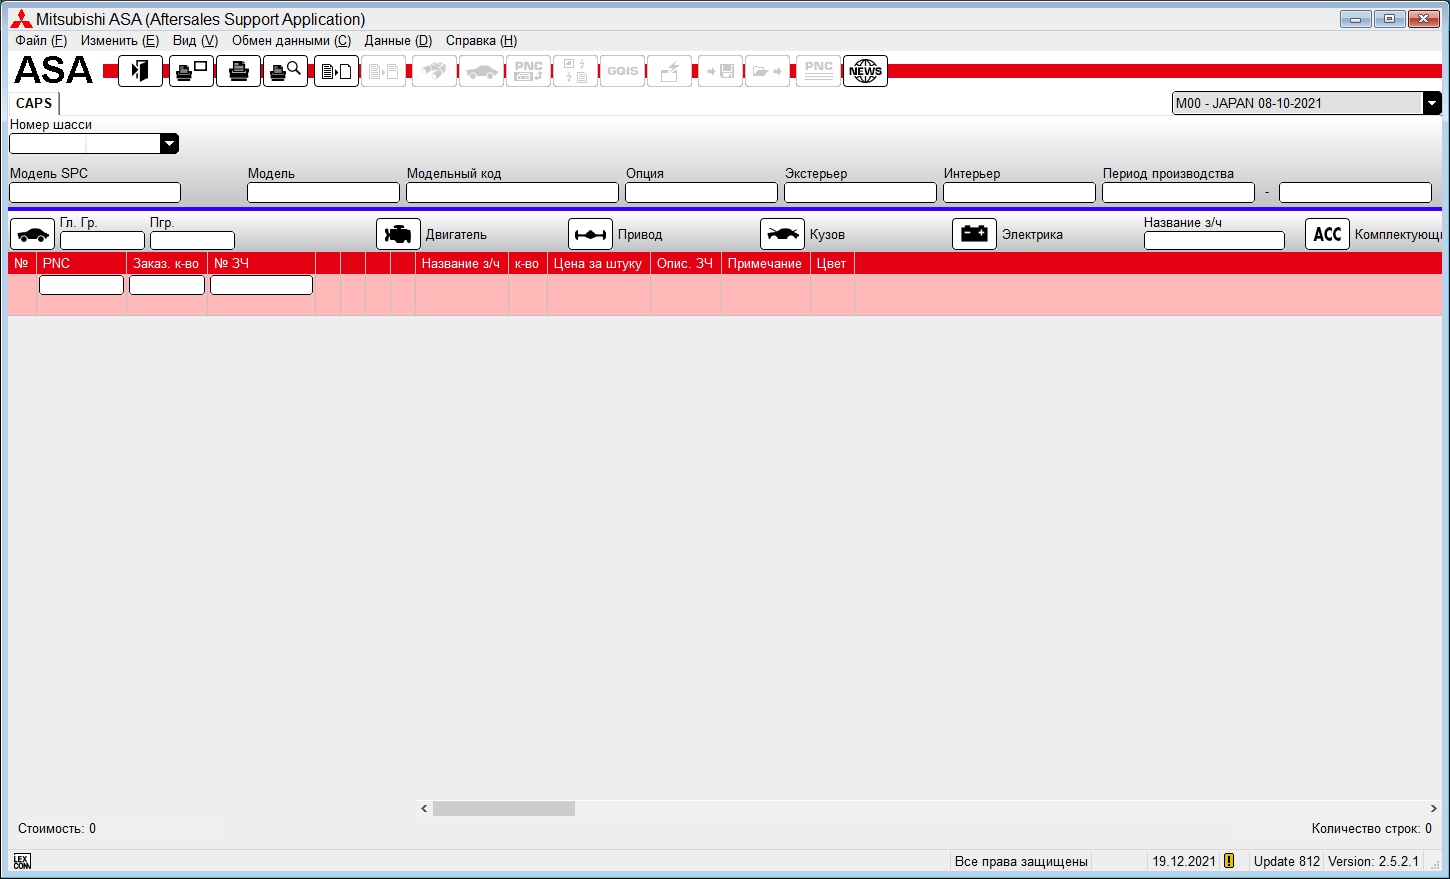This screenshot has height=879, width=1450.
Task: Click the Update 812 status text
Action: click(1287, 861)
